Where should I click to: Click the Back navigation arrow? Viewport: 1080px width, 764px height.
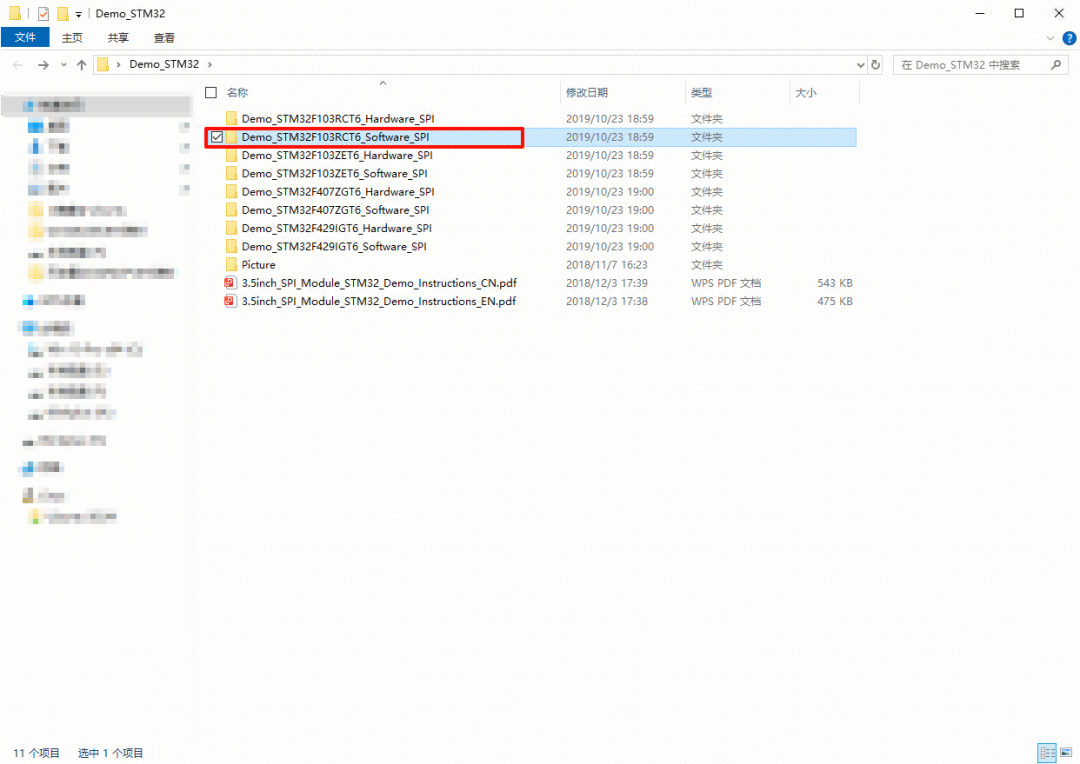coord(18,65)
